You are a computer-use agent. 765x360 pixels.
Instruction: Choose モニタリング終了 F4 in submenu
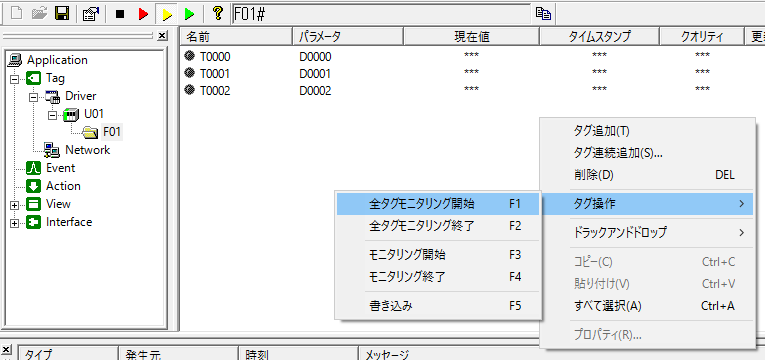pyautogui.click(x=438, y=277)
